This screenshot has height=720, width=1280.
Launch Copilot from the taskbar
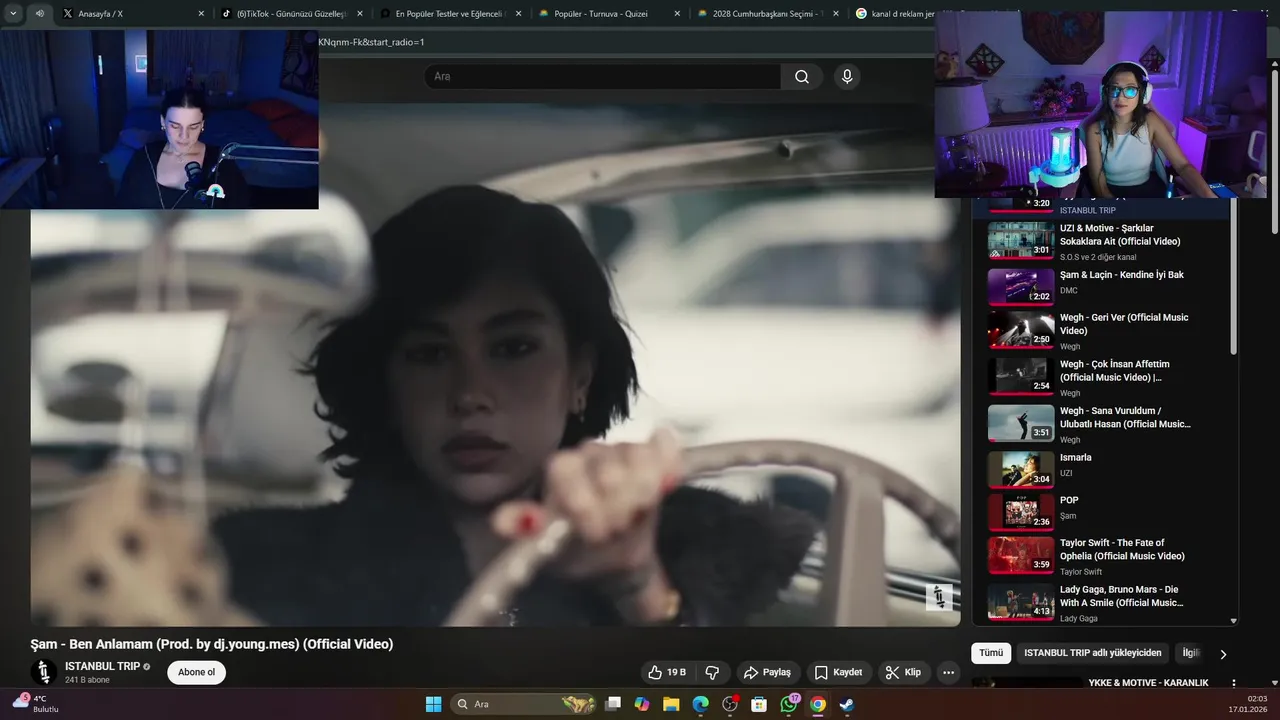(642, 704)
